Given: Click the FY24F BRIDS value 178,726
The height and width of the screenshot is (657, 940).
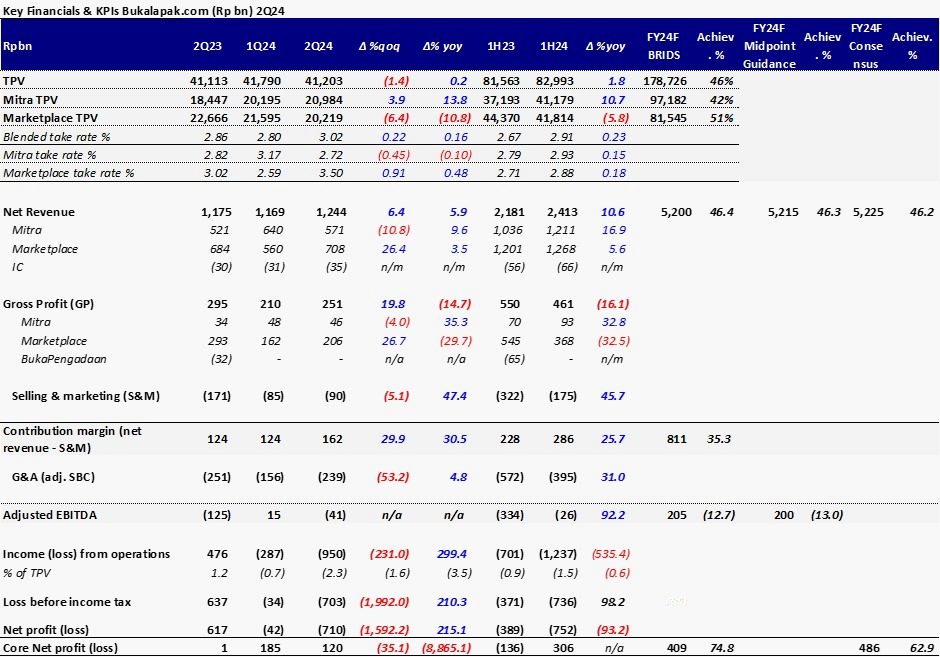Looking at the screenshot, I should (x=665, y=81).
